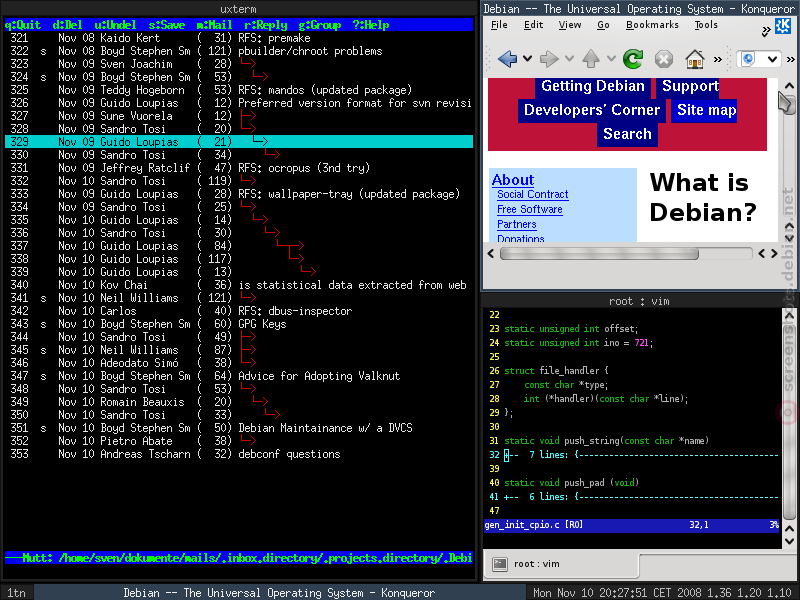Open the Support link on Debian page
Viewport: 800px width, 600px height.
tap(690, 86)
